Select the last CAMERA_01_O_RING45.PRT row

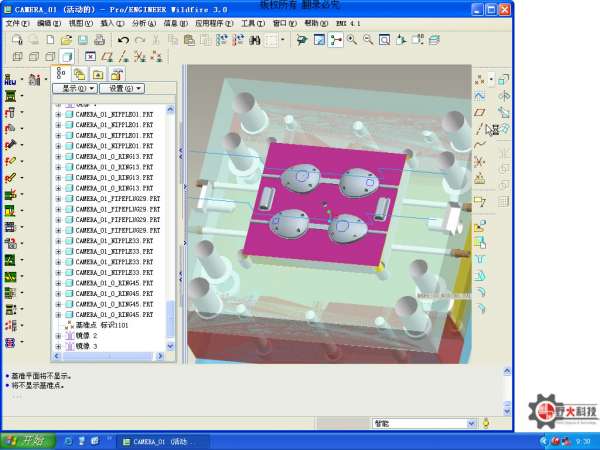(109, 315)
